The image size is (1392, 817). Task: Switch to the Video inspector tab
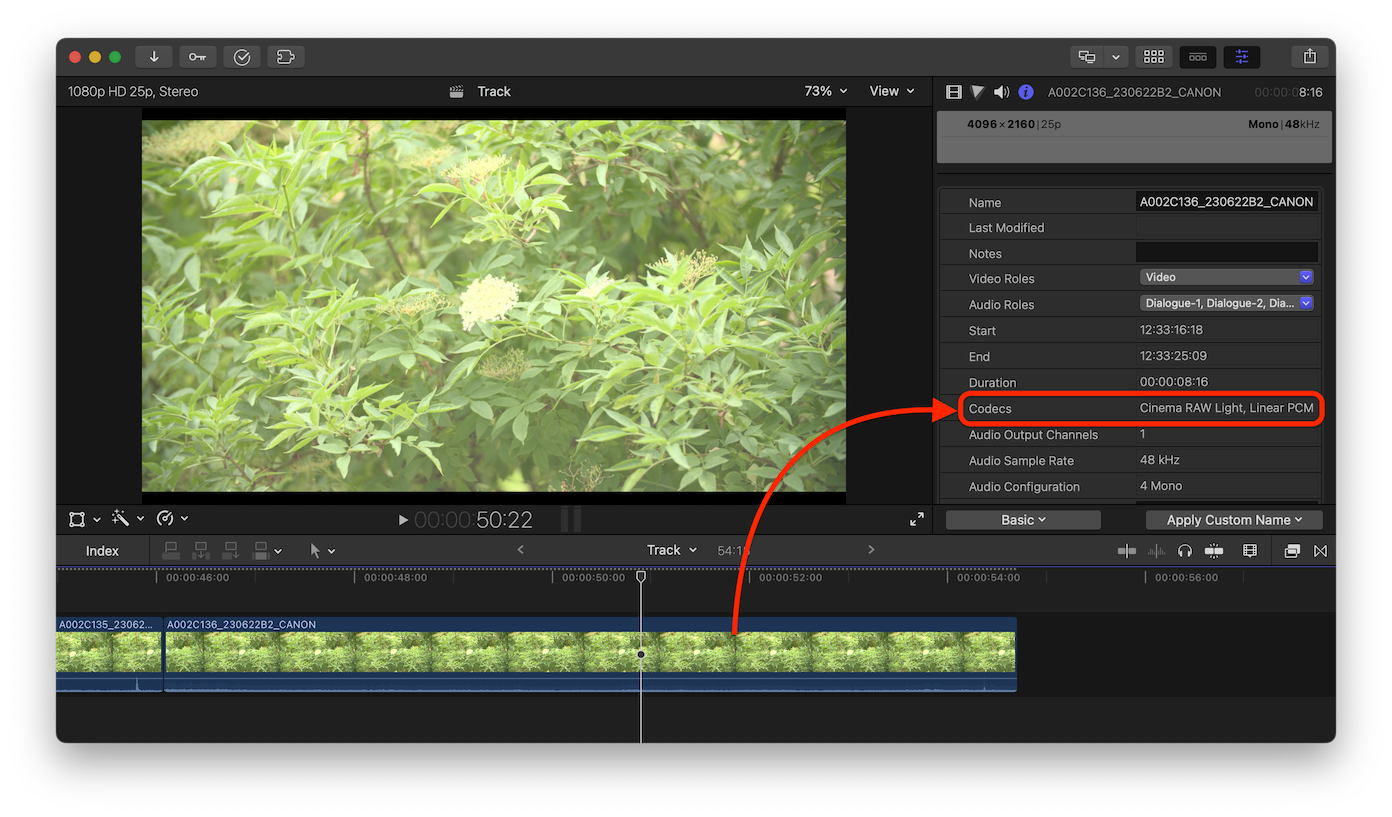point(953,92)
